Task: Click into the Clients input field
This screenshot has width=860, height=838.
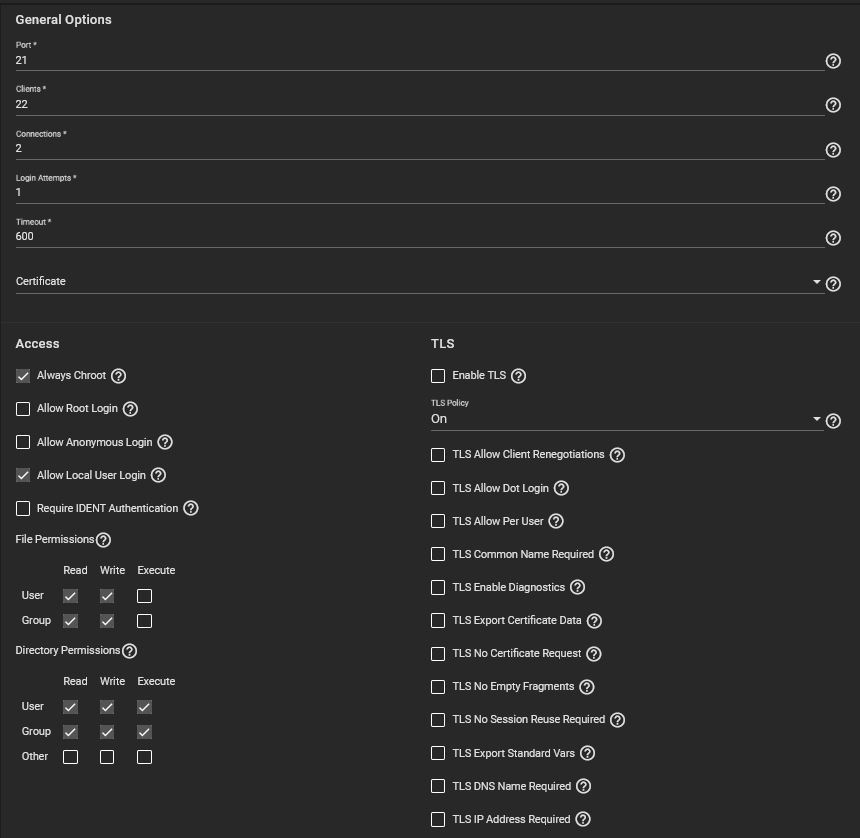Action: (418, 104)
